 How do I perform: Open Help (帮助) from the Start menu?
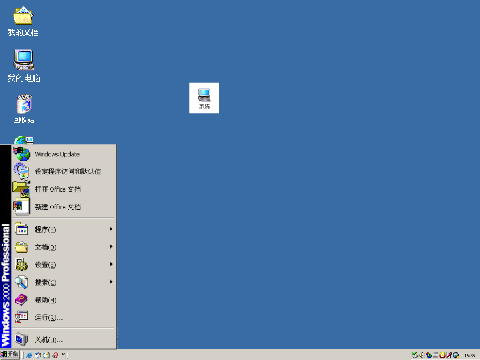point(64,300)
